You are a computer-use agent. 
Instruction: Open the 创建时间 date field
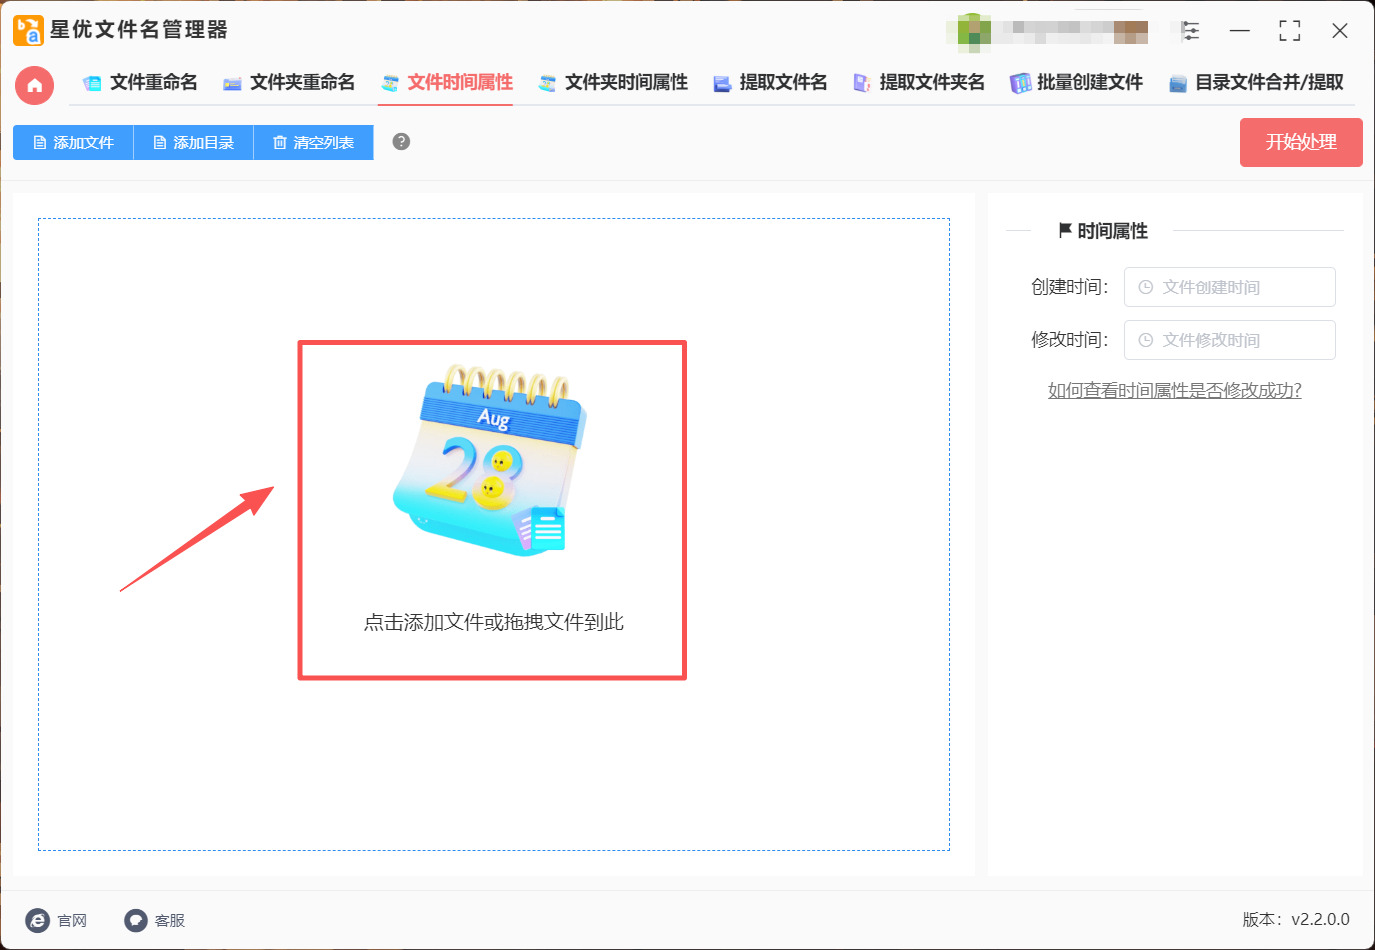[x=1229, y=287]
